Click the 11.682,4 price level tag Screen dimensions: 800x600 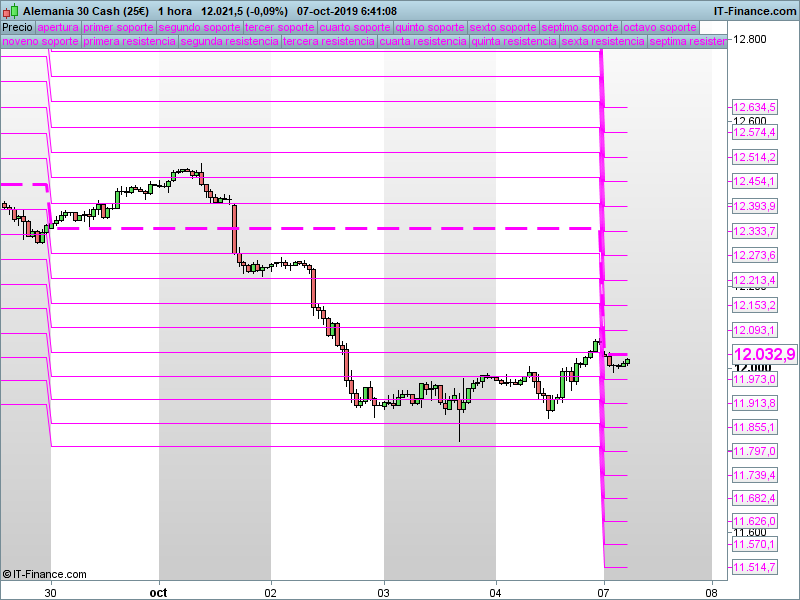(x=755, y=498)
